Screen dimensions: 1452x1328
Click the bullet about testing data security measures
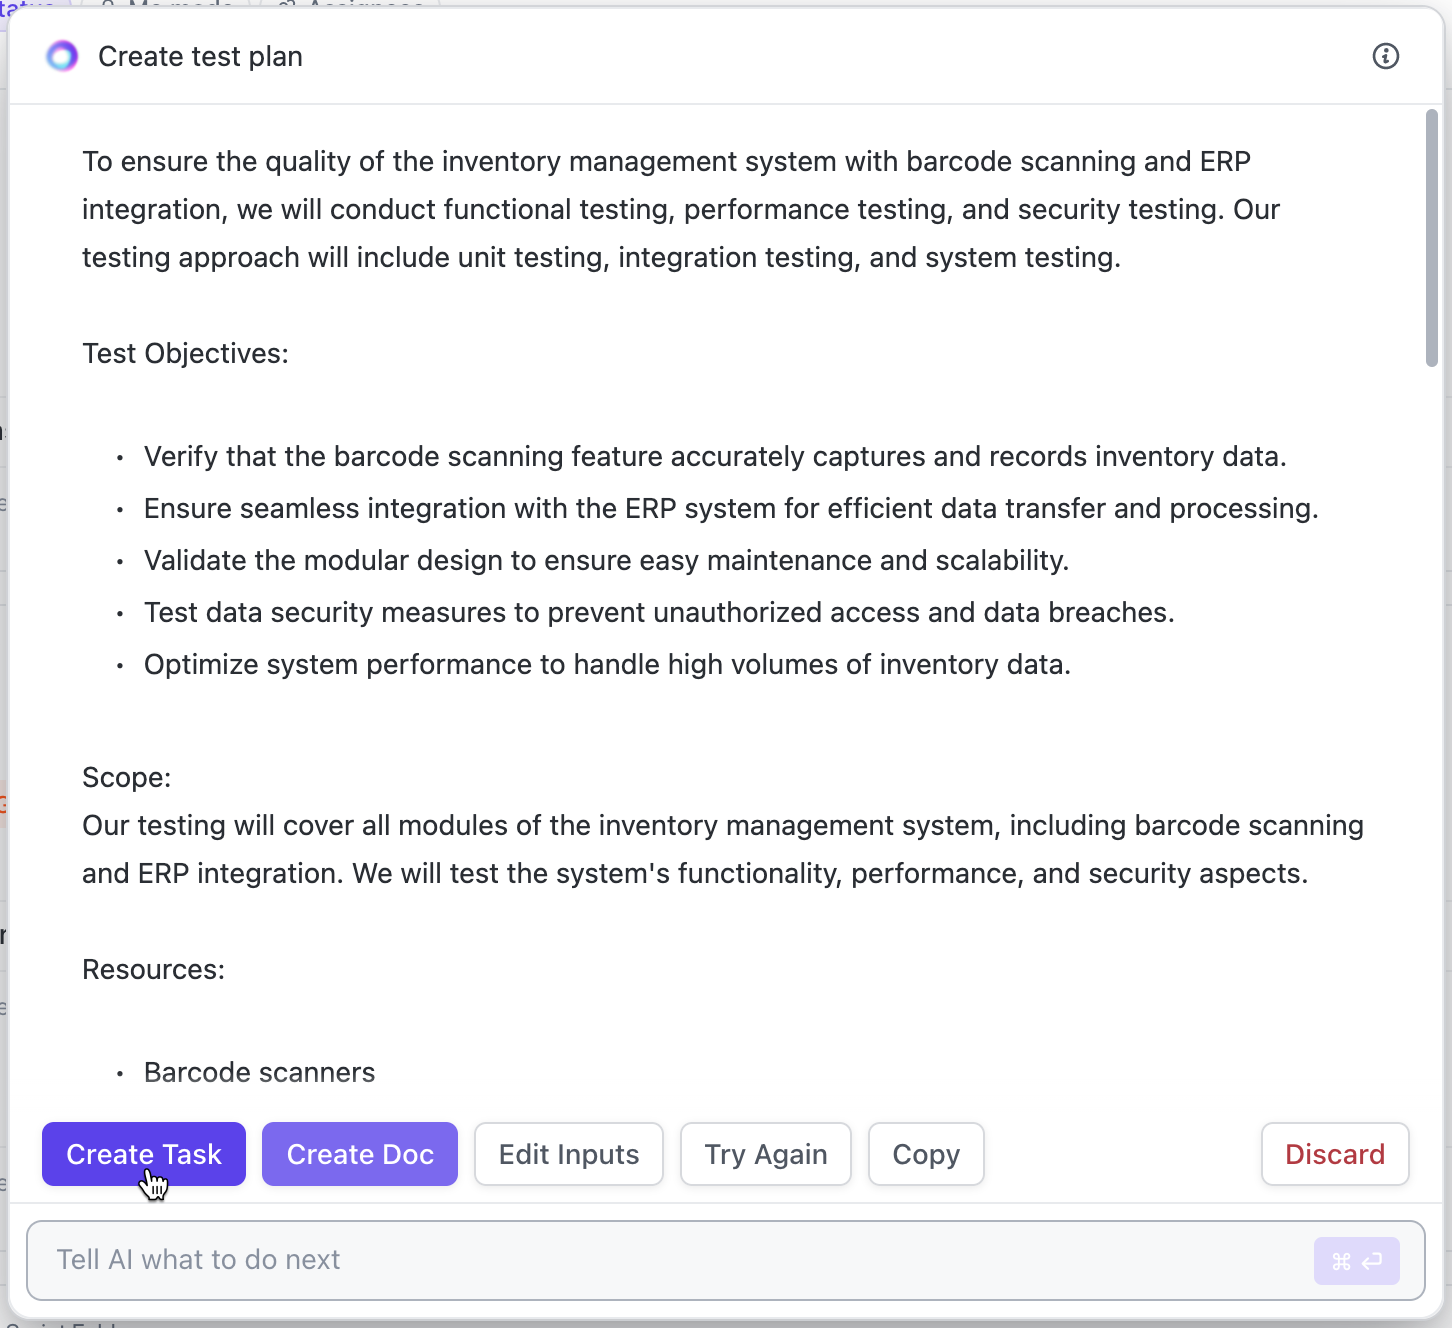pos(659,613)
